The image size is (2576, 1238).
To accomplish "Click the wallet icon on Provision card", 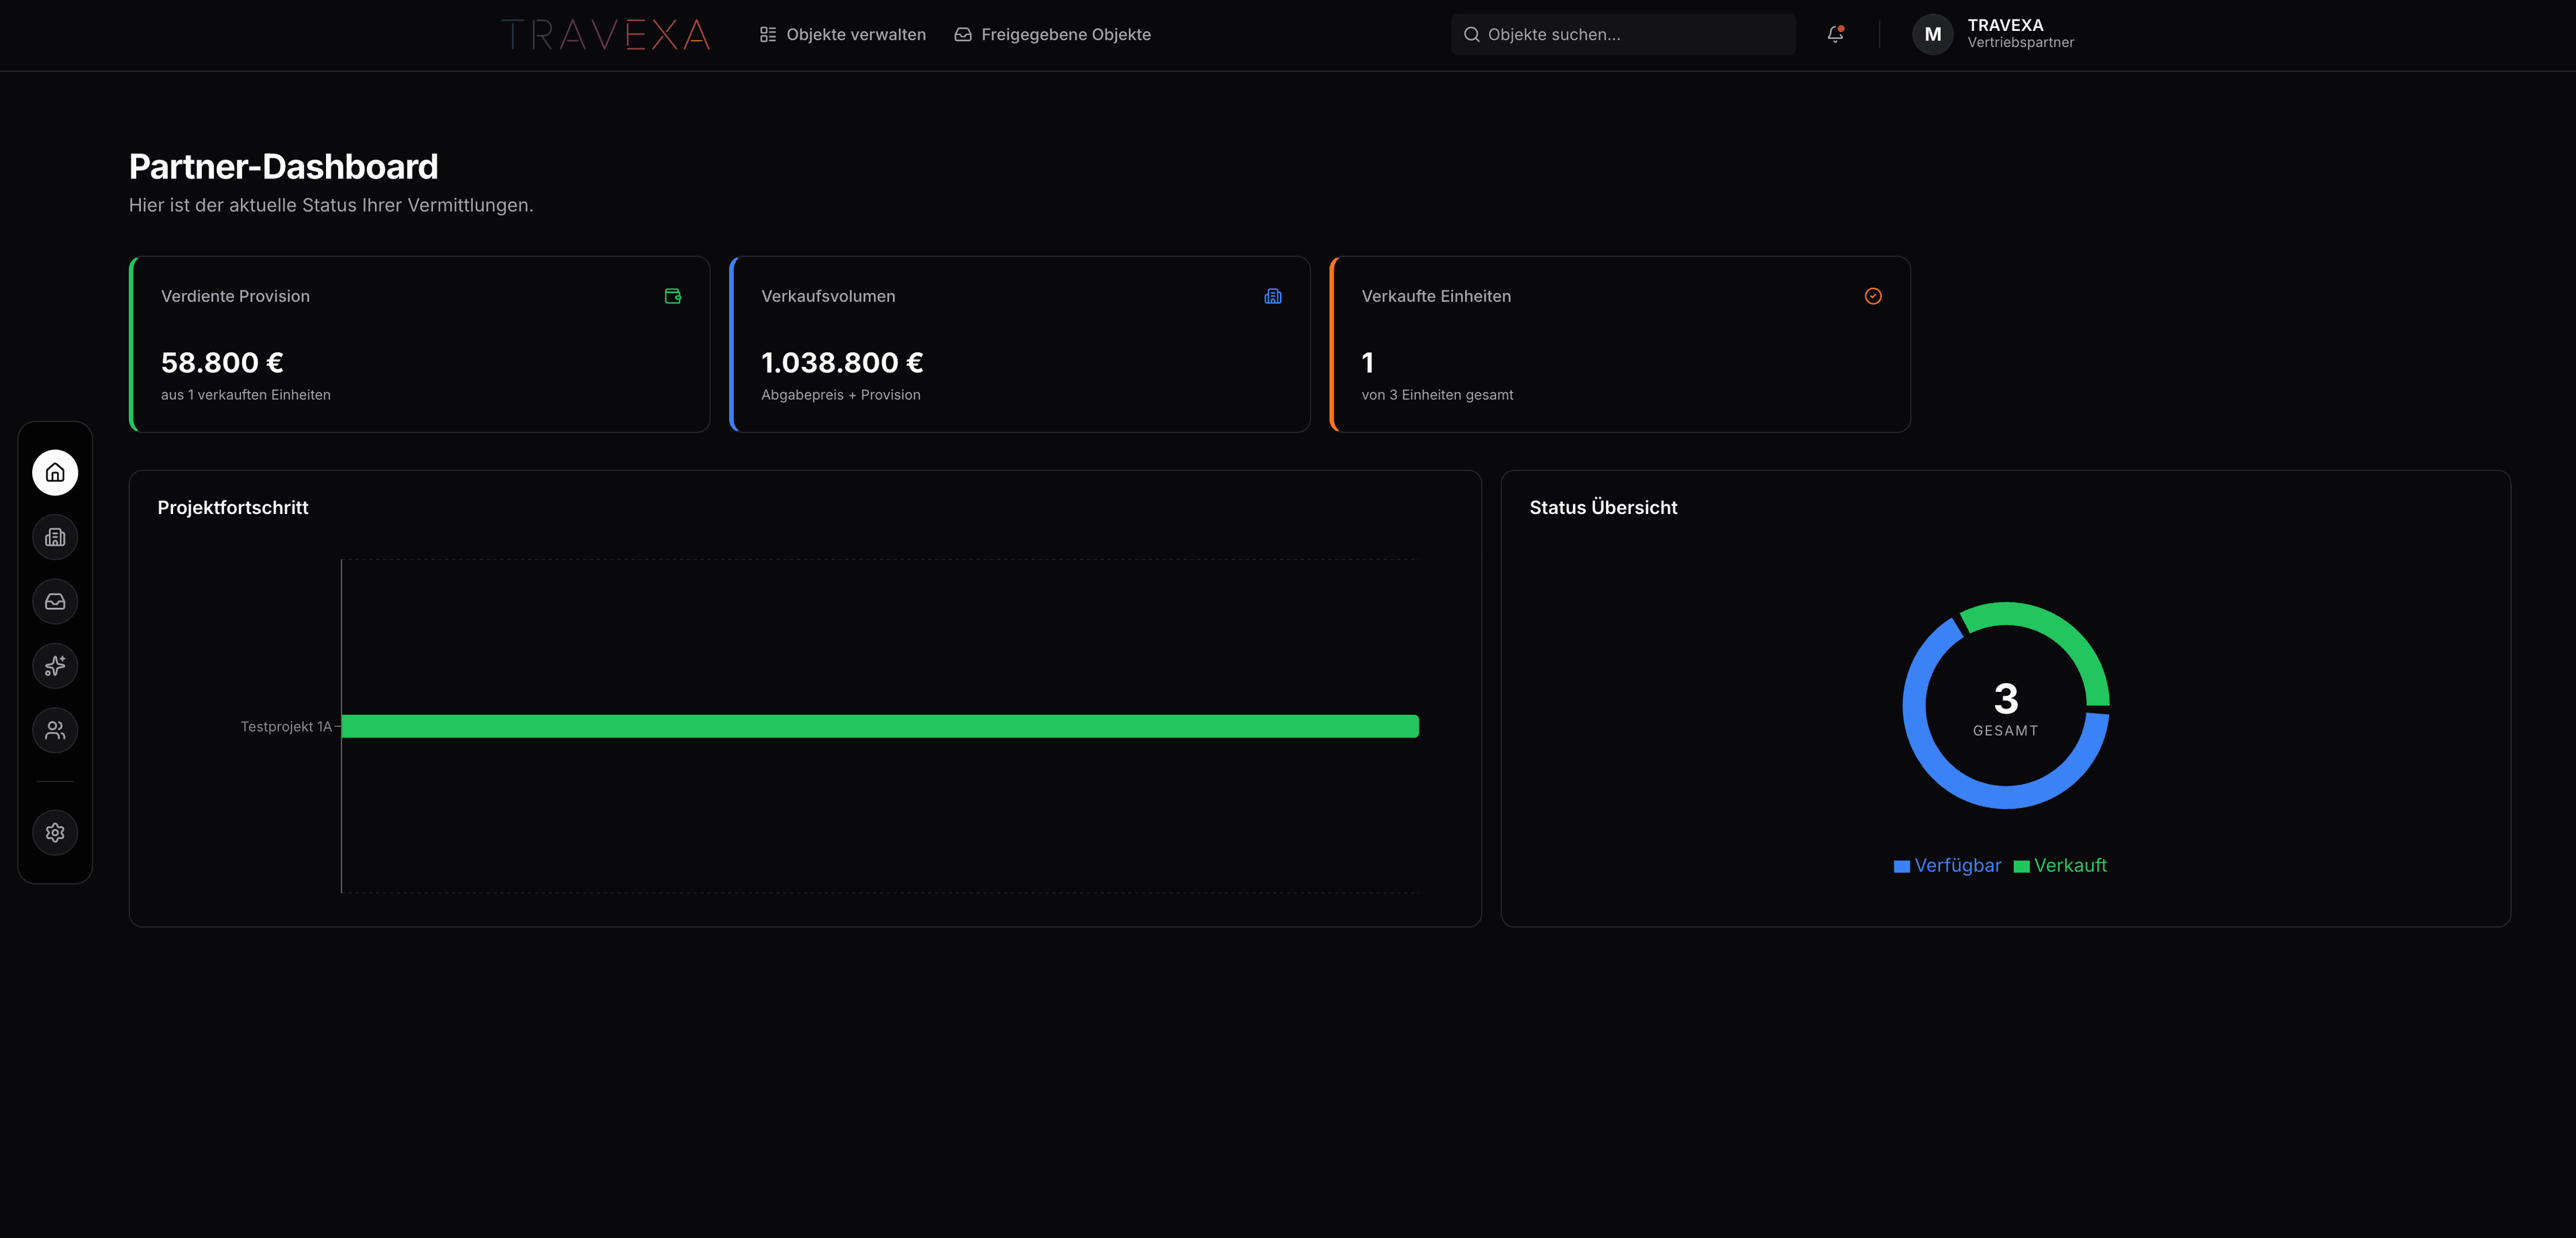I will pyautogui.click(x=673, y=296).
